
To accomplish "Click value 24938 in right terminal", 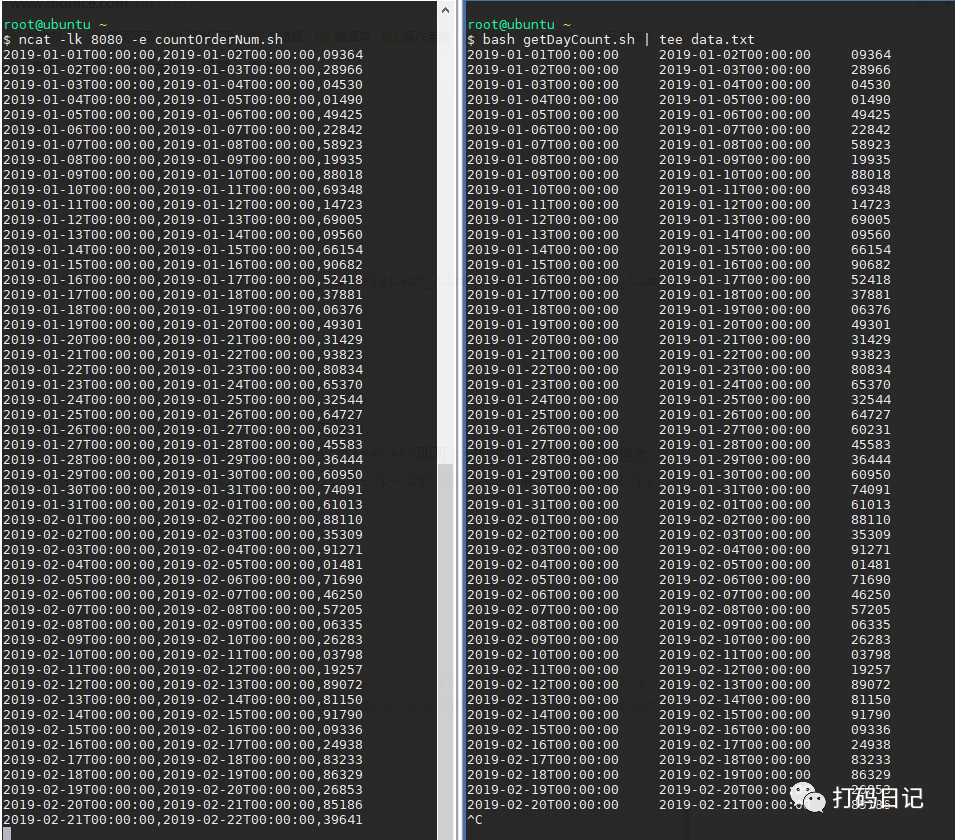I will pos(871,744).
